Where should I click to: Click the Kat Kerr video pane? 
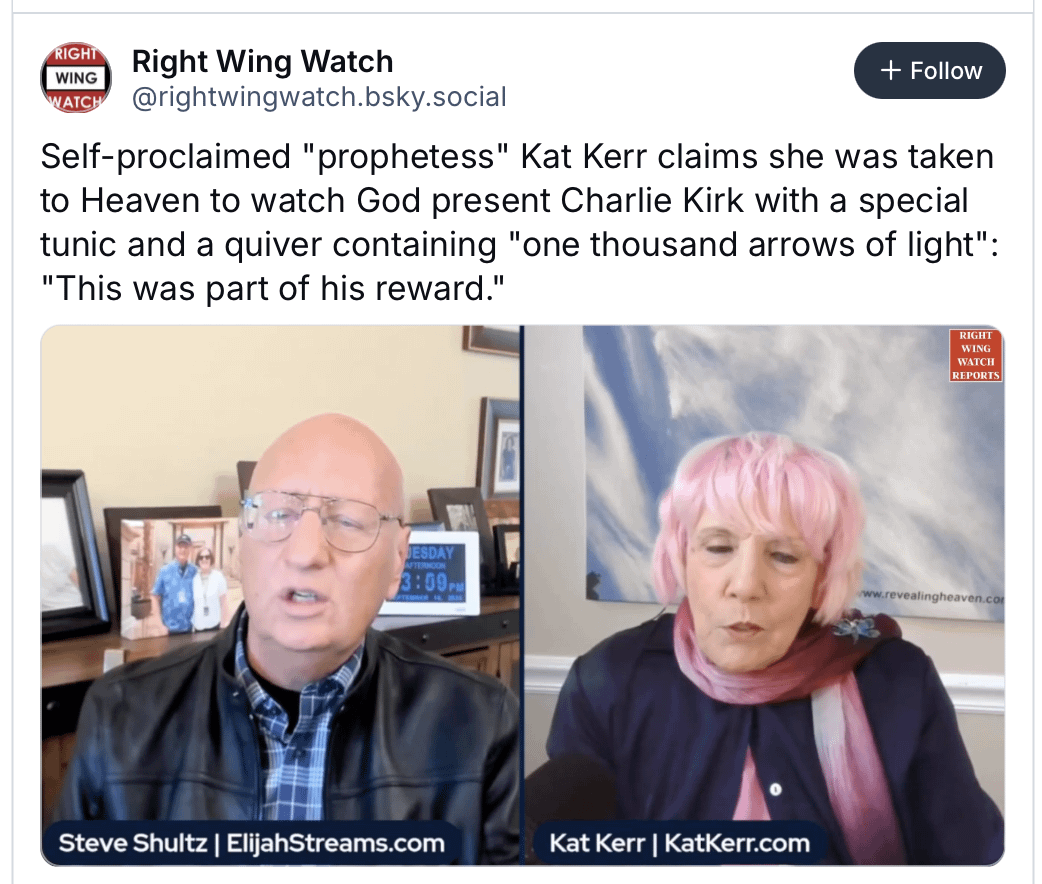[764, 595]
